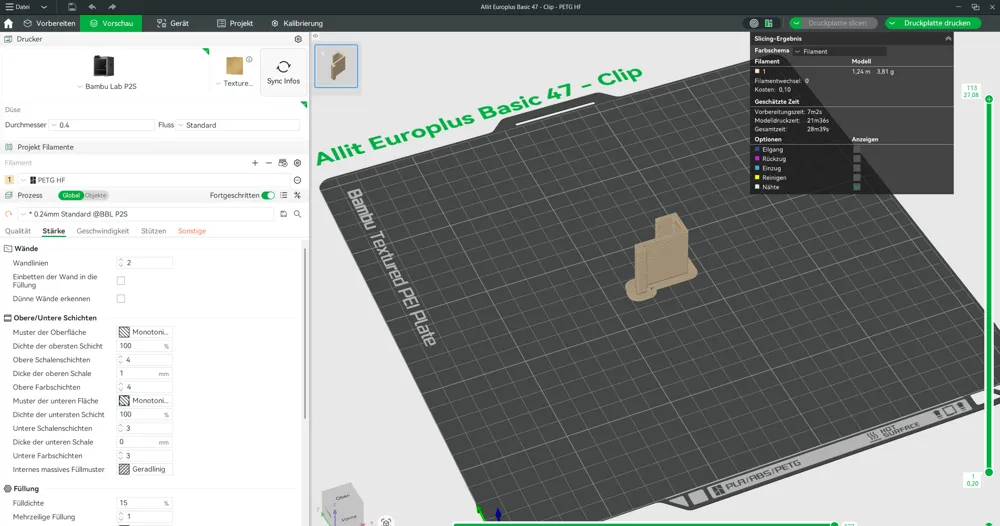Click the green plate layout icon in top bar
The image size is (1000, 526).
pyautogui.click(x=769, y=24)
